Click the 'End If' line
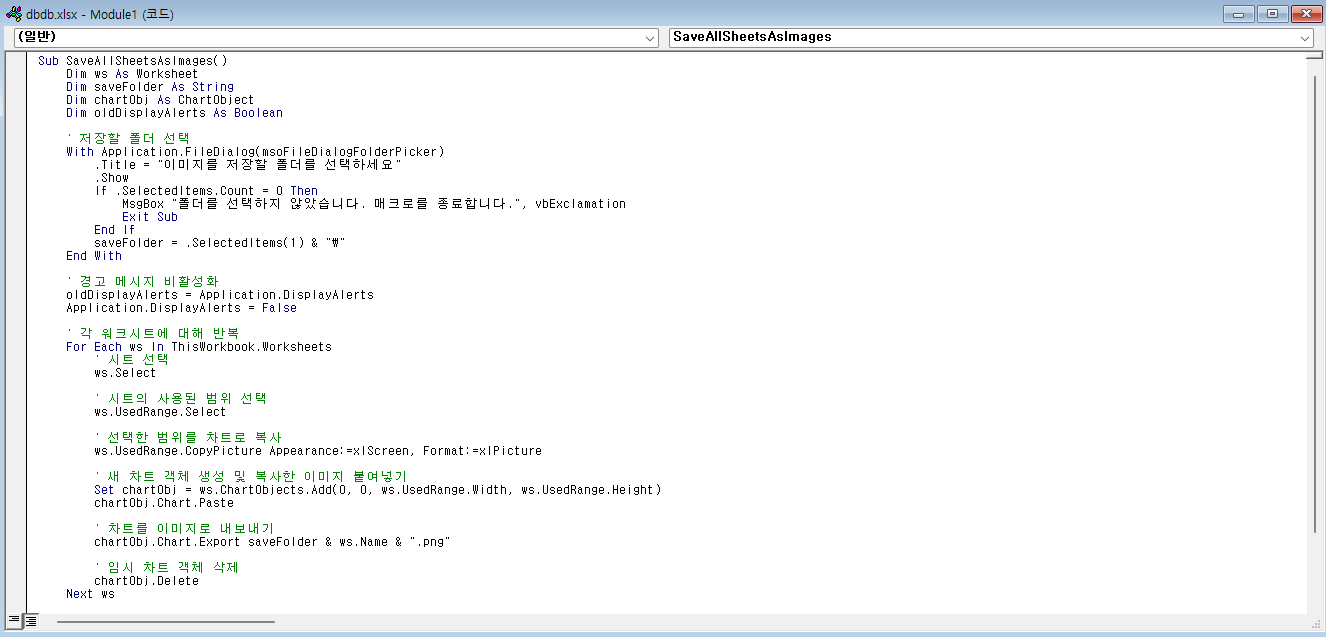Image resolution: width=1326 pixels, height=637 pixels. click(115, 230)
